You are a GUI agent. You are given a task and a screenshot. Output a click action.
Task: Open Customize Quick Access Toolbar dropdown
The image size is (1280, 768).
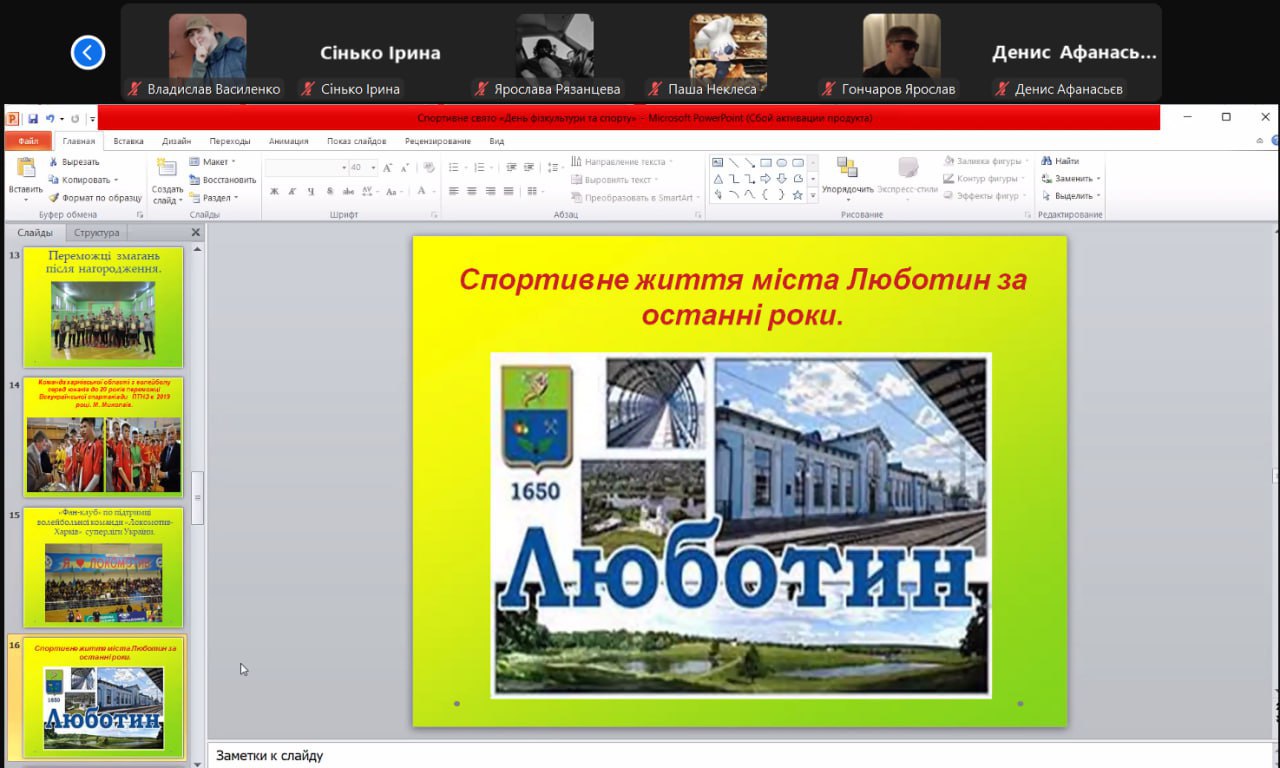(92, 118)
